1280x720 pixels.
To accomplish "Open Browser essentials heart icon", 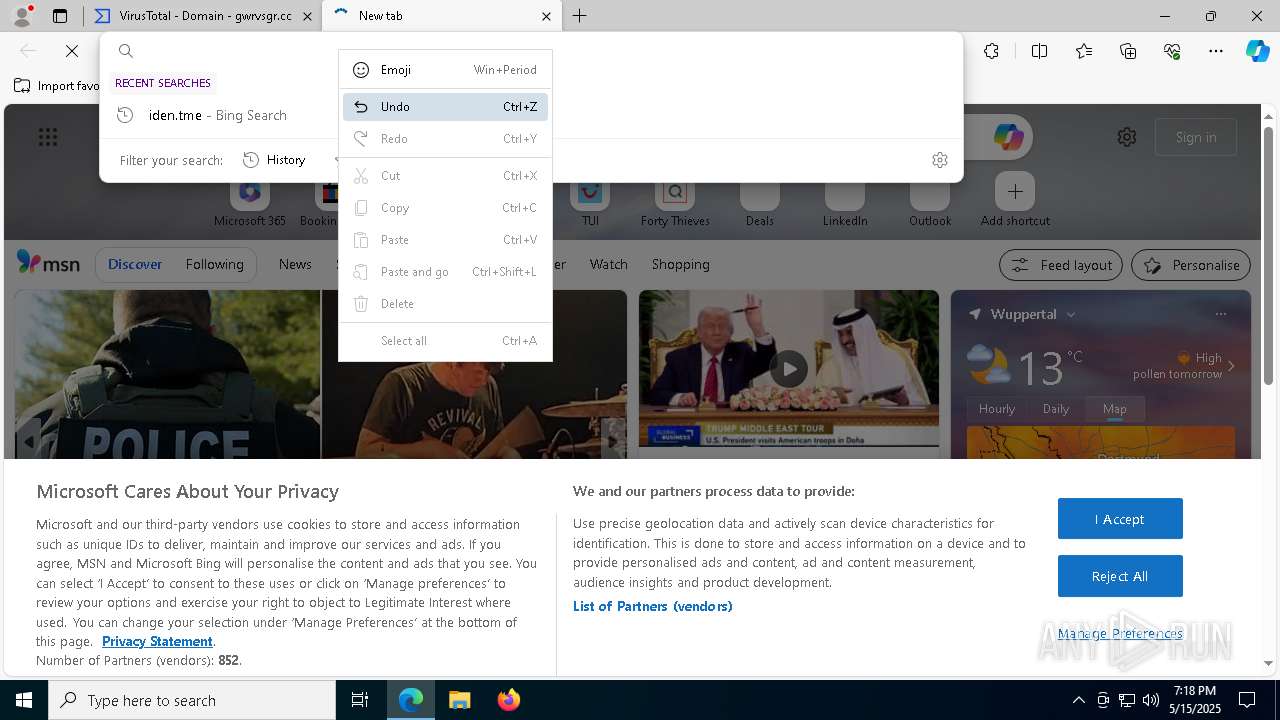I will 1172,51.
